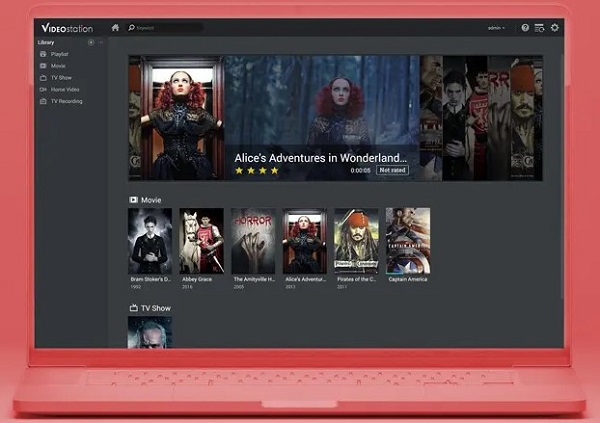The height and width of the screenshot is (423, 600).
Task: Open the task list icon beside Help
Action: coord(539,28)
